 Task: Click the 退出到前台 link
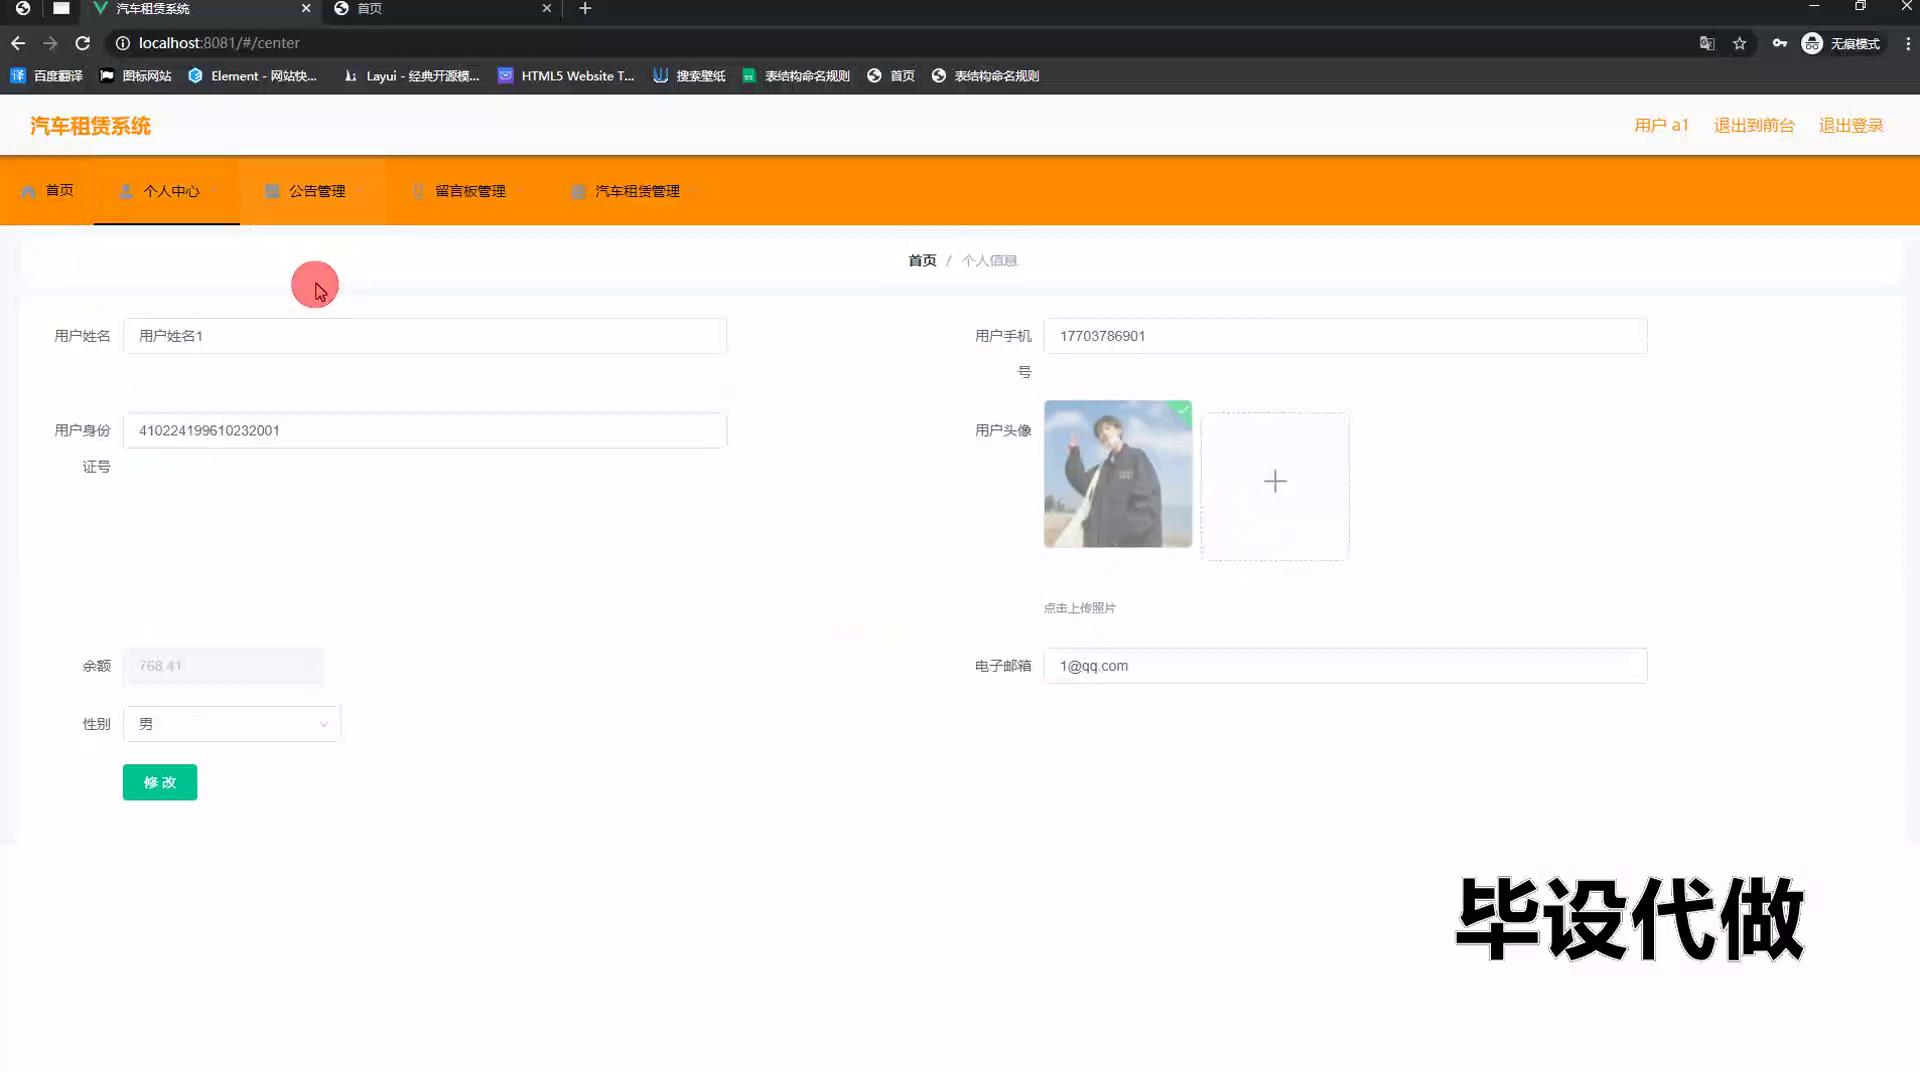(x=1753, y=125)
